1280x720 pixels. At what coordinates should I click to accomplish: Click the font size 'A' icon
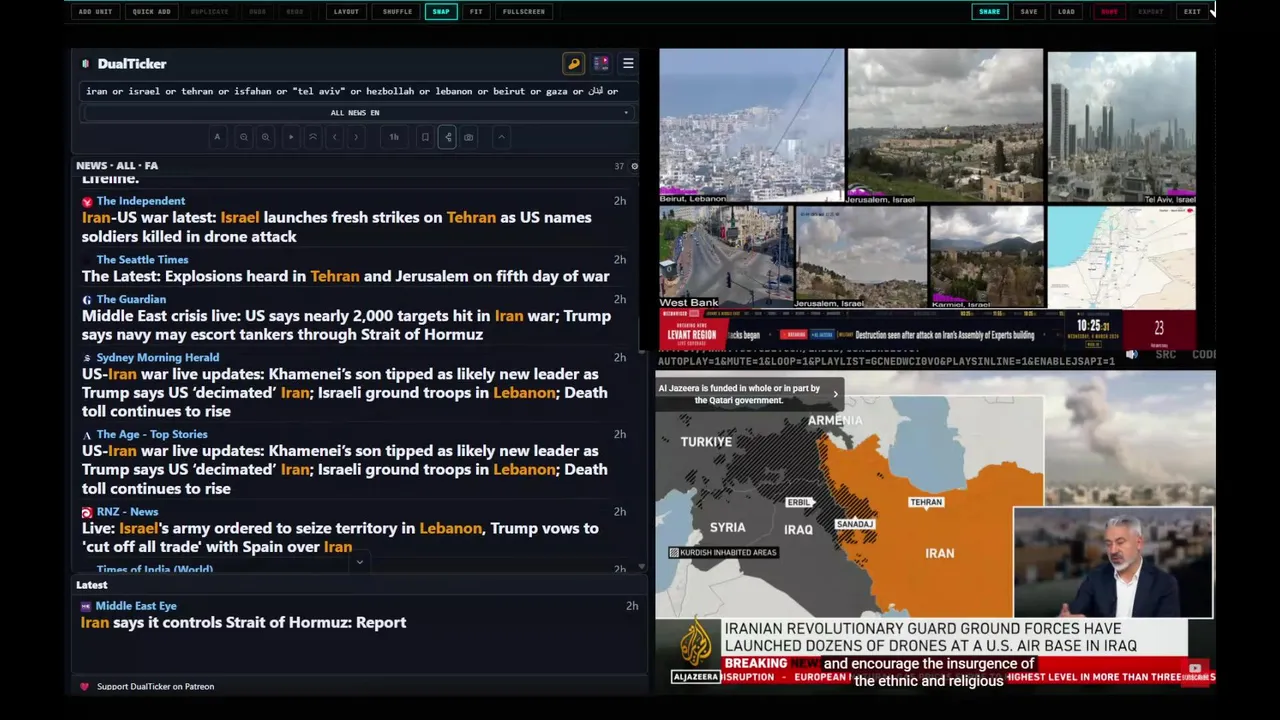coord(217,137)
